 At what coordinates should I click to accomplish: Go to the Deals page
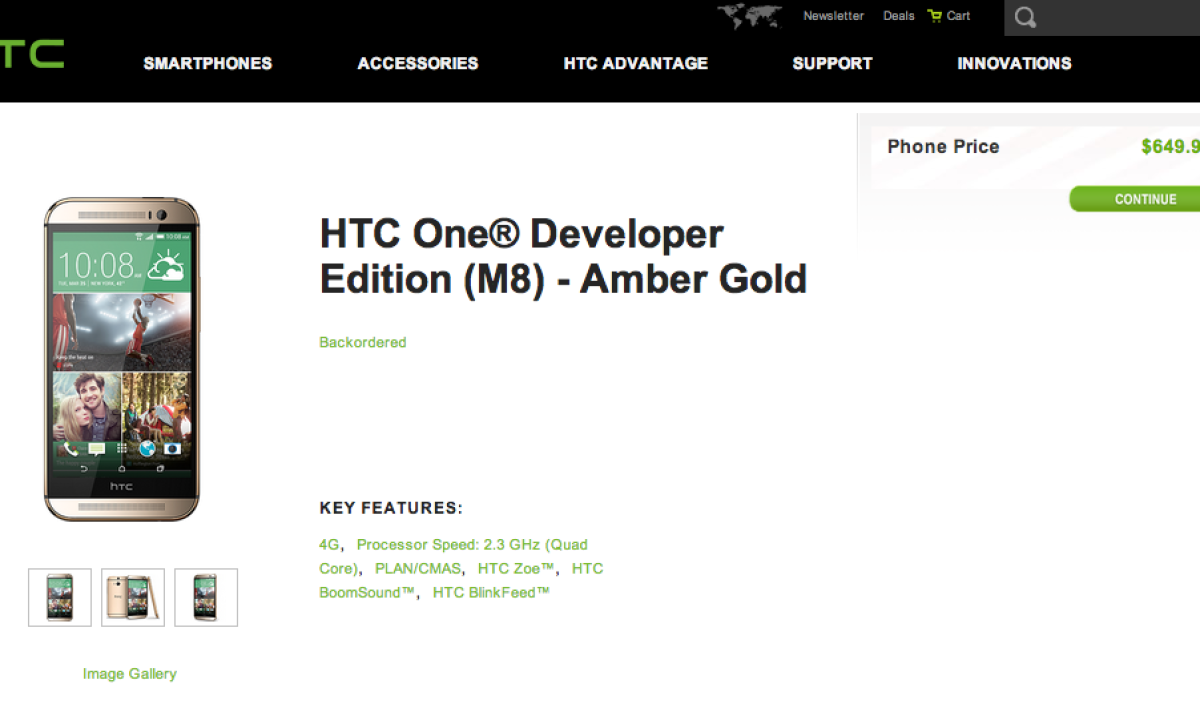(898, 16)
